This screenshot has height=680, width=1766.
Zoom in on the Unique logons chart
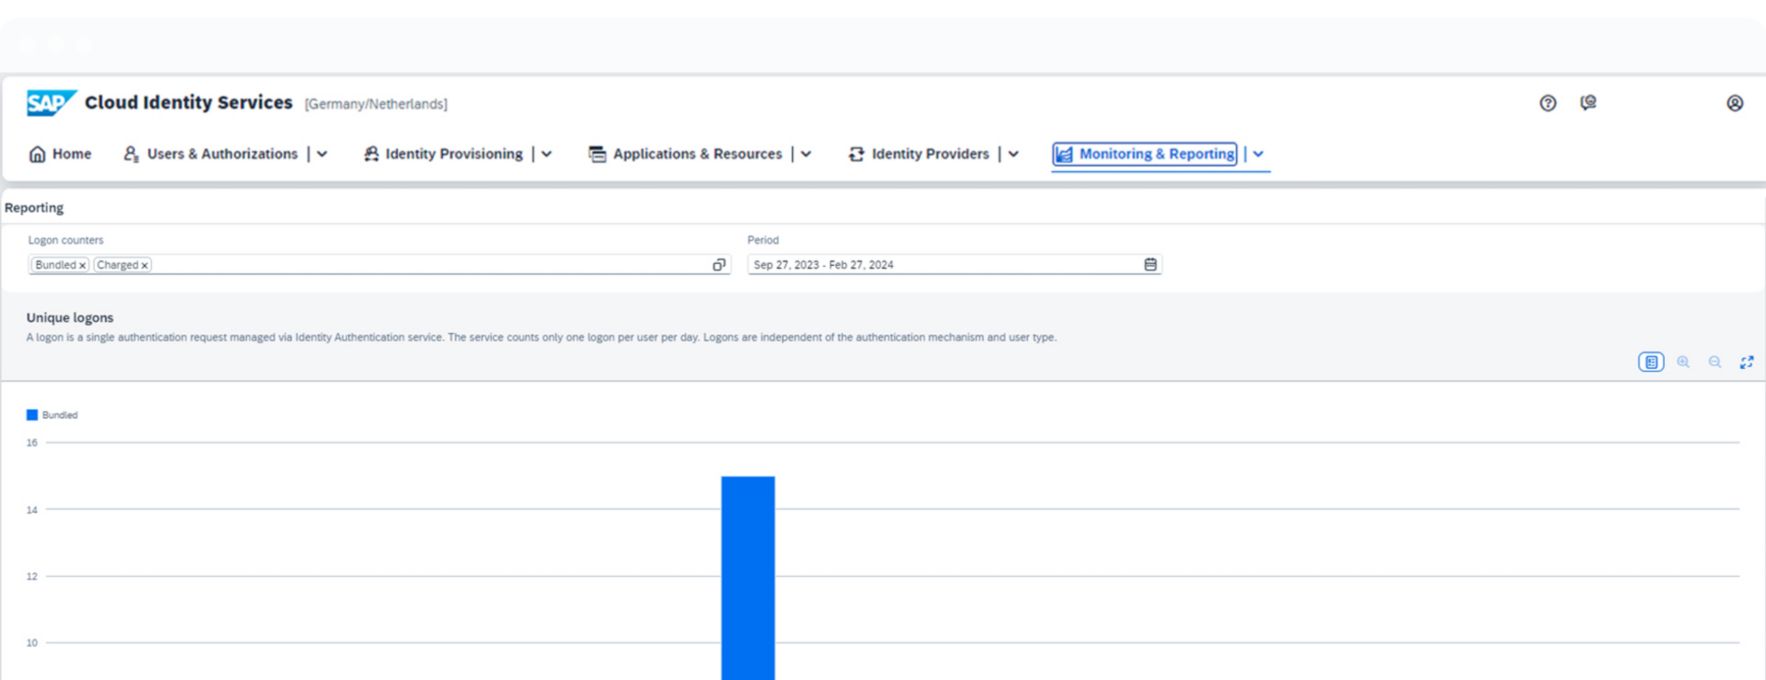(1683, 362)
